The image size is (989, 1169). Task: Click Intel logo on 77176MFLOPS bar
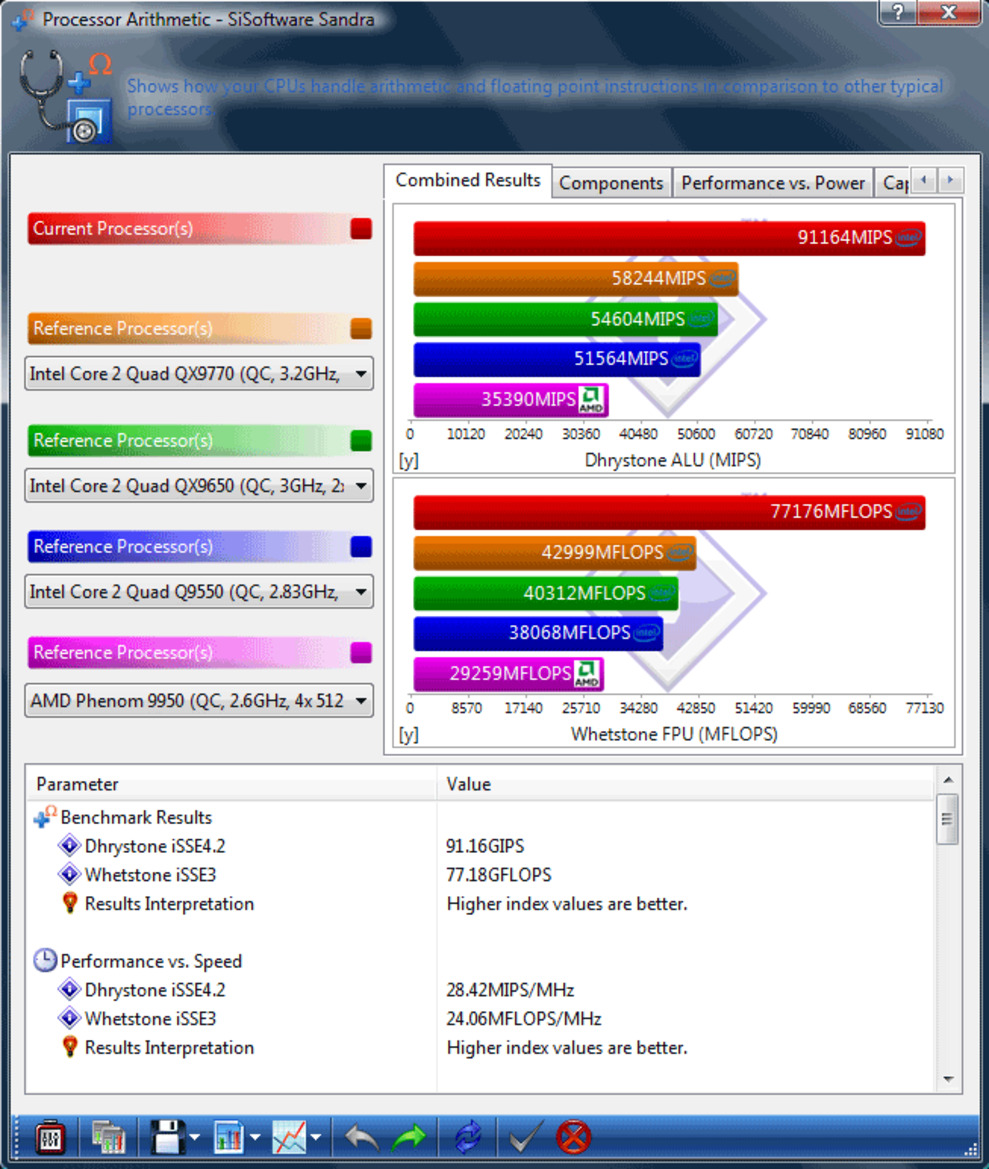coord(909,512)
